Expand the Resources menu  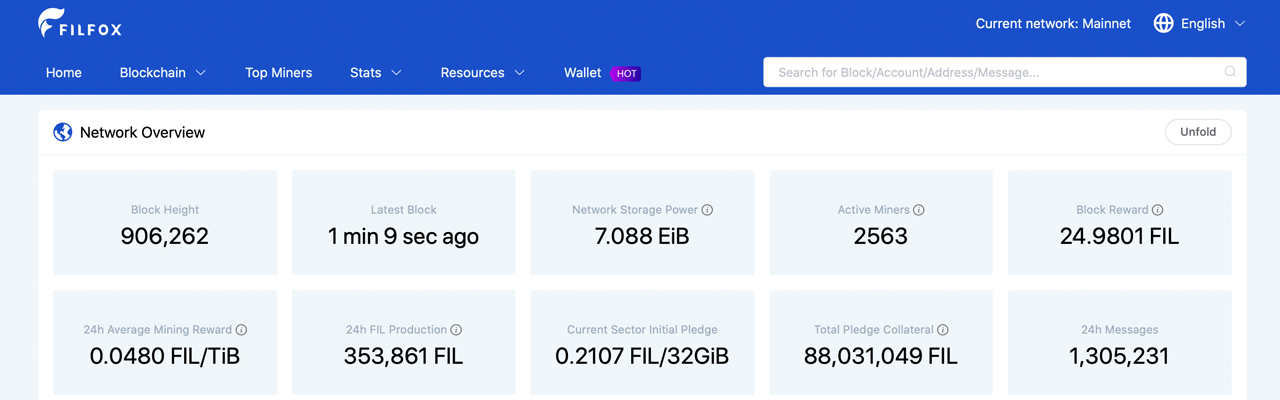coord(483,72)
